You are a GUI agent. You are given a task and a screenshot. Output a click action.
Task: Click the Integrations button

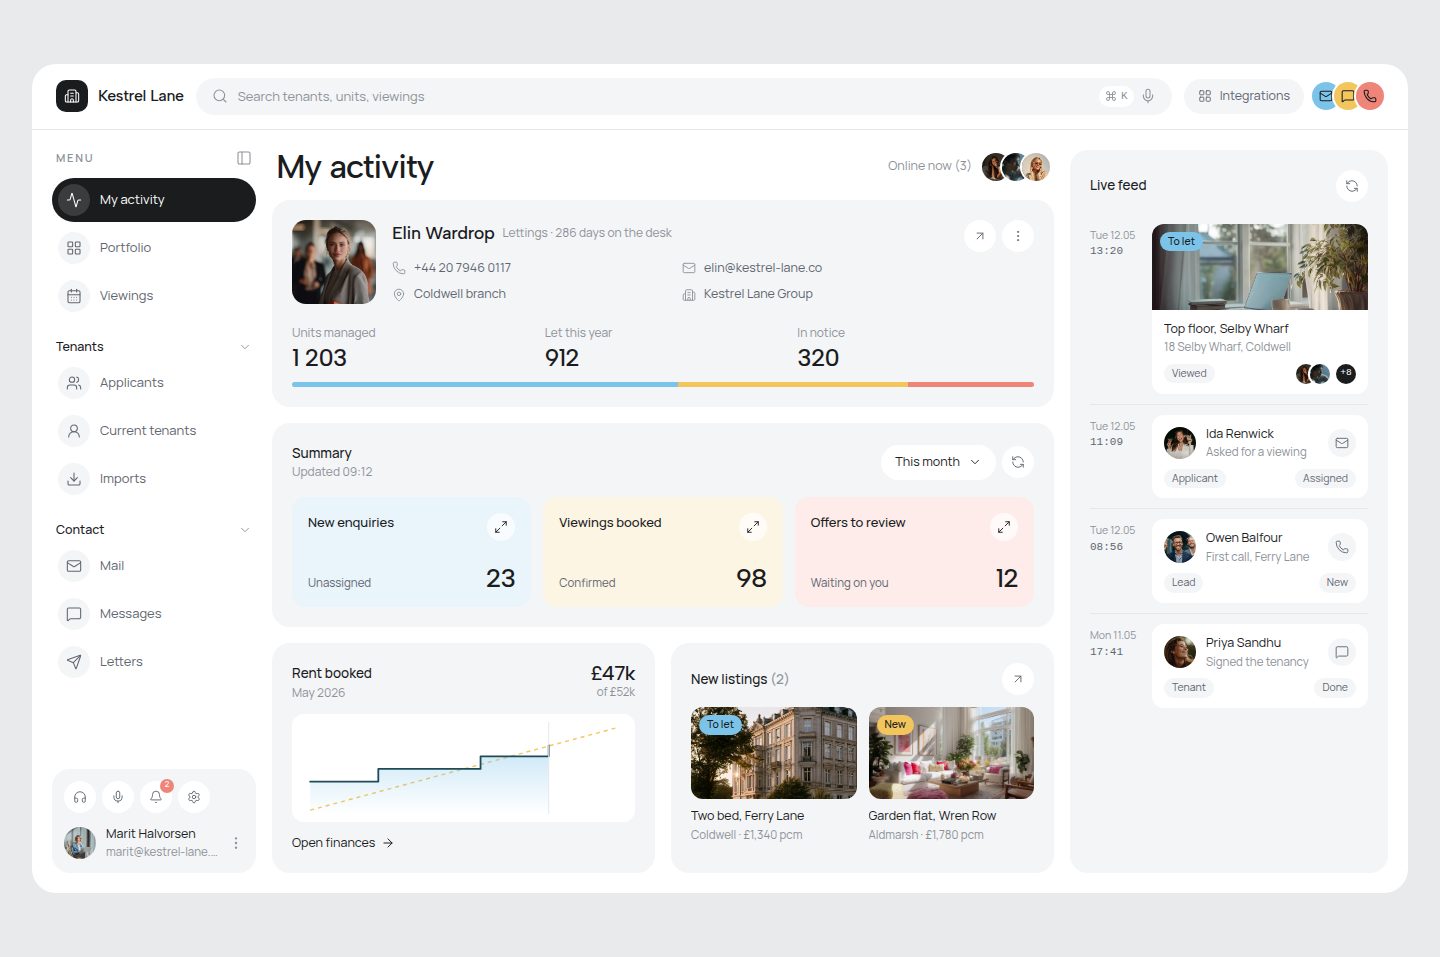(1244, 96)
